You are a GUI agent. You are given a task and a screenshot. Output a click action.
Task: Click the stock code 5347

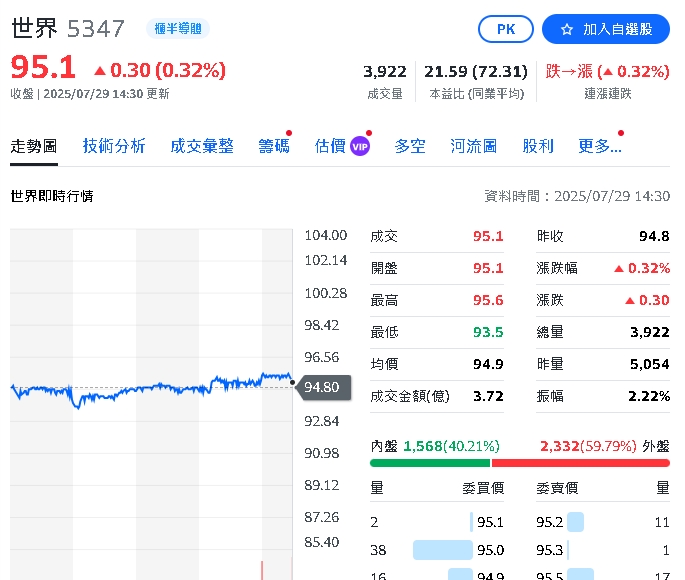96,29
